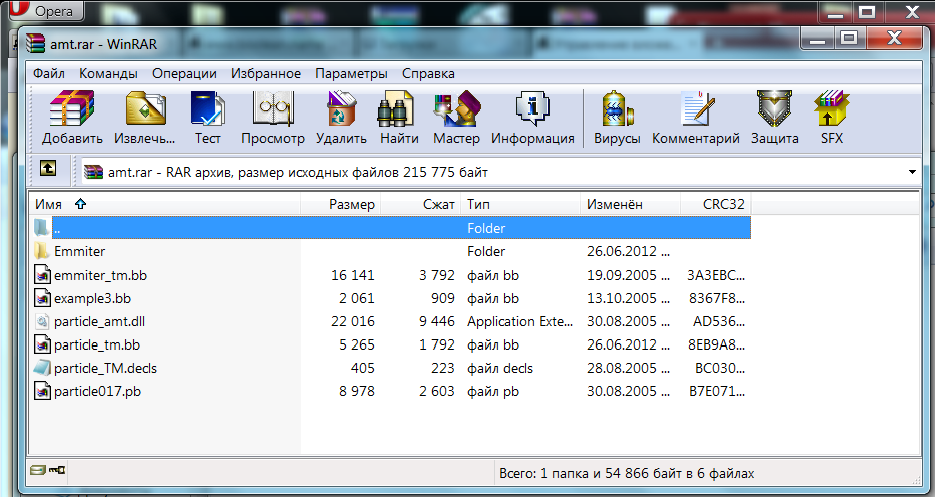The height and width of the screenshot is (497, 935).
Task: Go up one folder level button
Action: (47, 171)
